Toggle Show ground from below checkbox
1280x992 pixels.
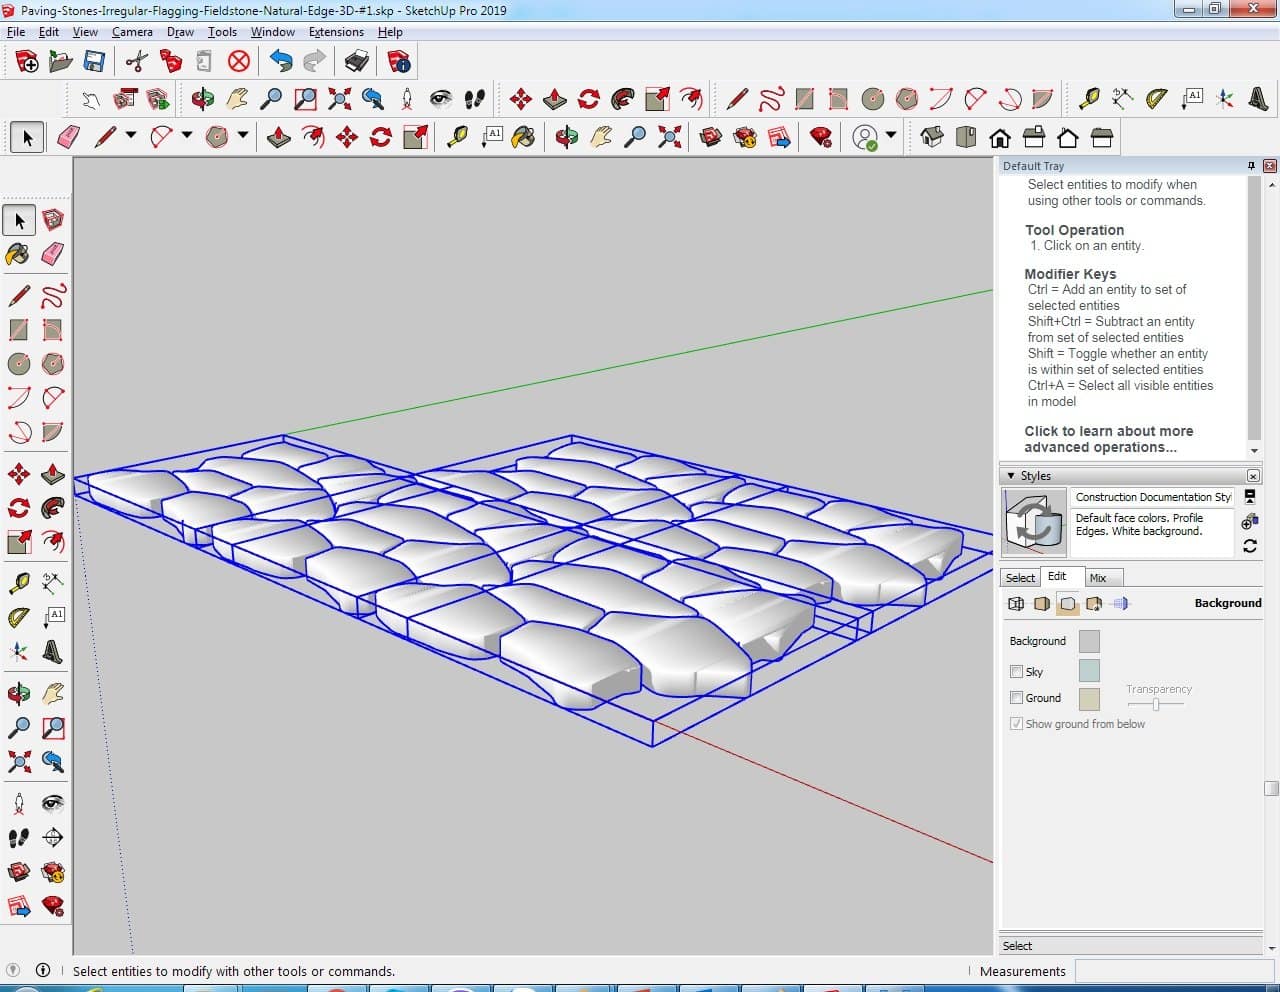click(1016, 724)
